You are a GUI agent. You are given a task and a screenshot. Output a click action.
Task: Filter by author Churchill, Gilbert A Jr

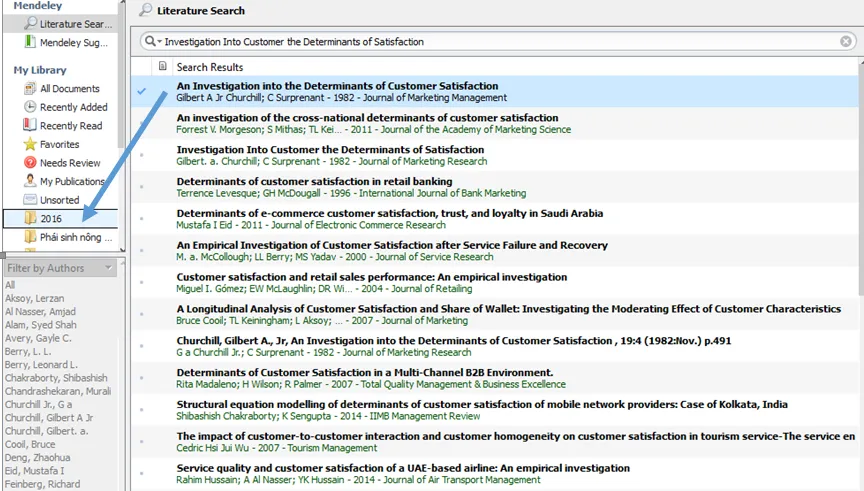tap(49, 418)
